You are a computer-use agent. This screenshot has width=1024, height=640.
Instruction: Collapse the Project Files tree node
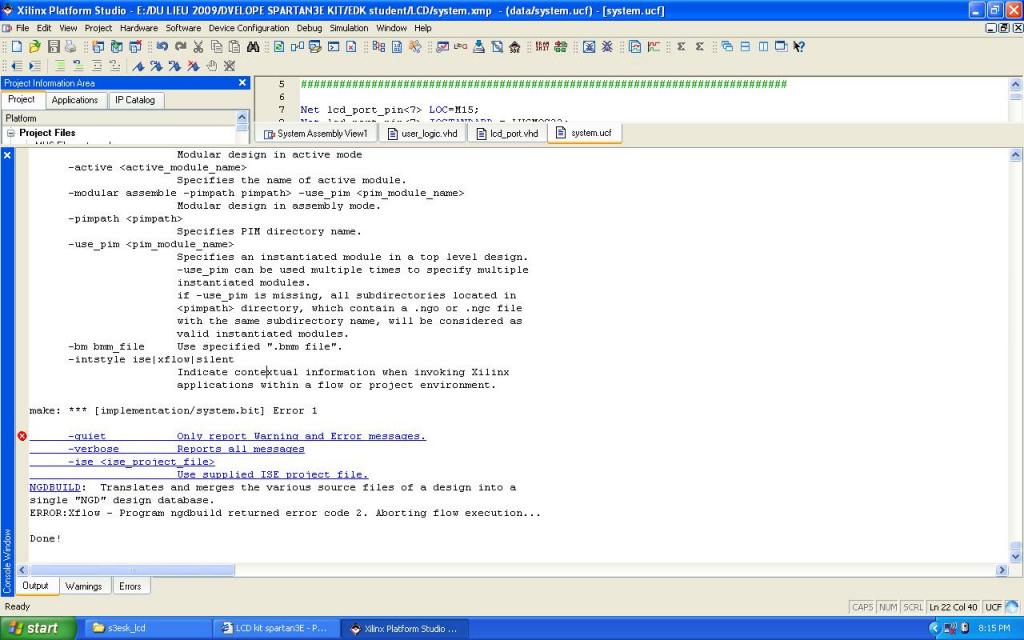pos(11,133)
